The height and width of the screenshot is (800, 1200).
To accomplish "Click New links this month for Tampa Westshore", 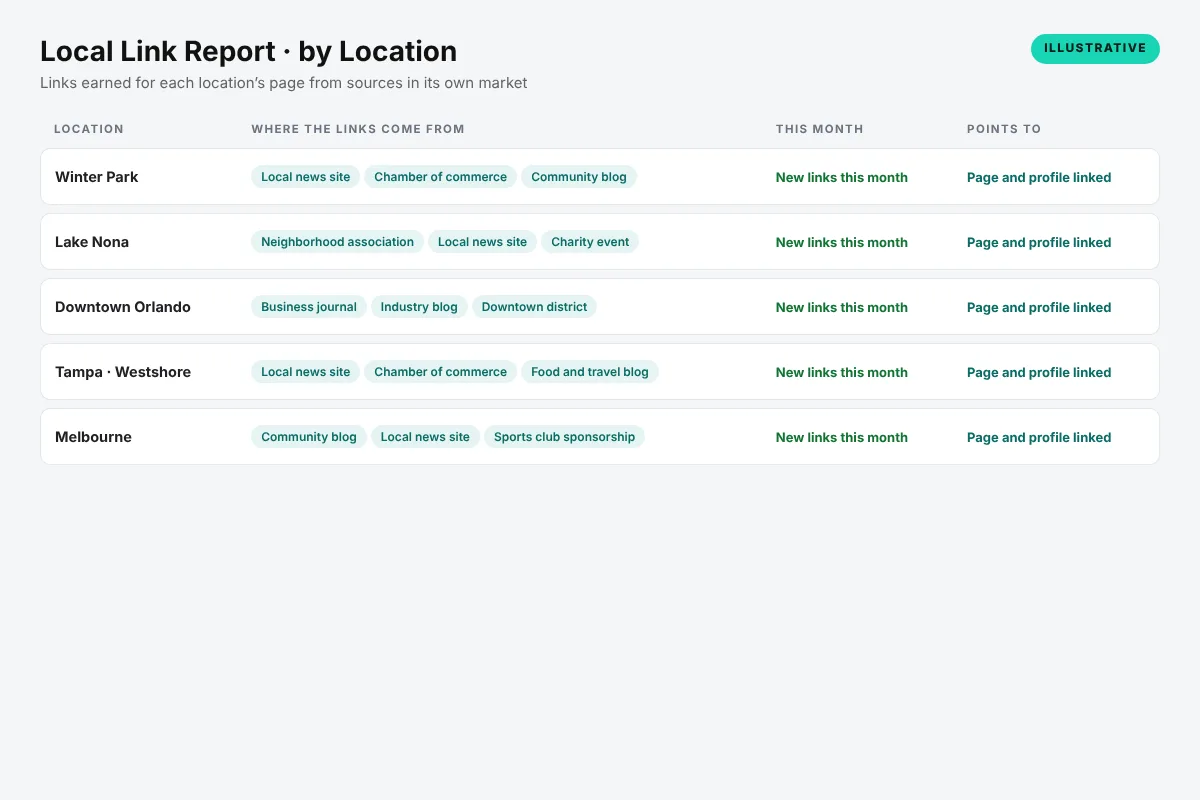I will (x=842, y=372).
